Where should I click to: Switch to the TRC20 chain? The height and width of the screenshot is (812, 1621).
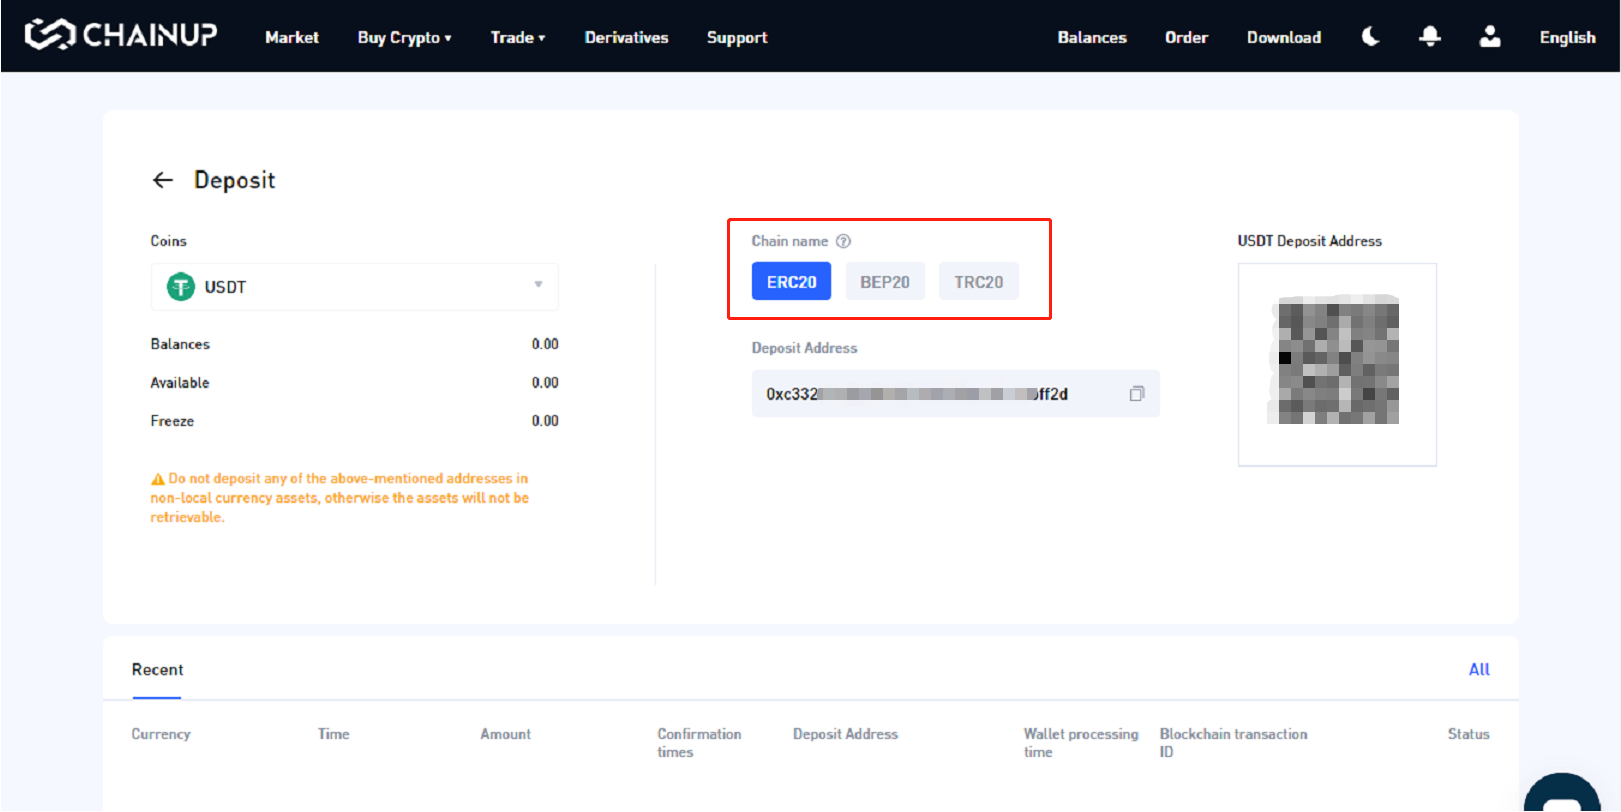point(978,282)
